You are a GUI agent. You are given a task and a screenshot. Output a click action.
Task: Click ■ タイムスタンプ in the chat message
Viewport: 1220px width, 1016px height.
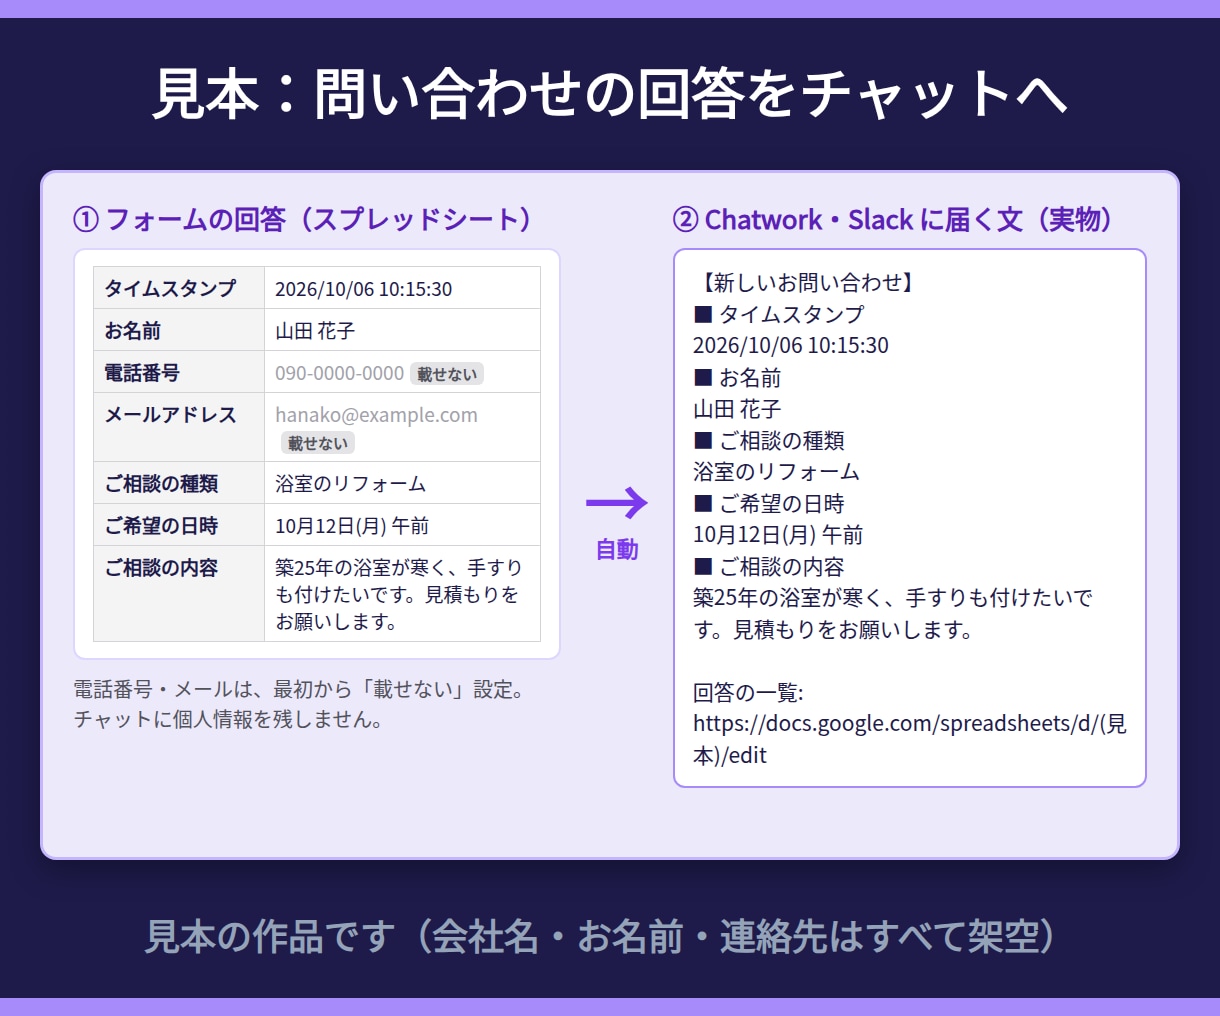pyautogui.click(x=779, y=314)
